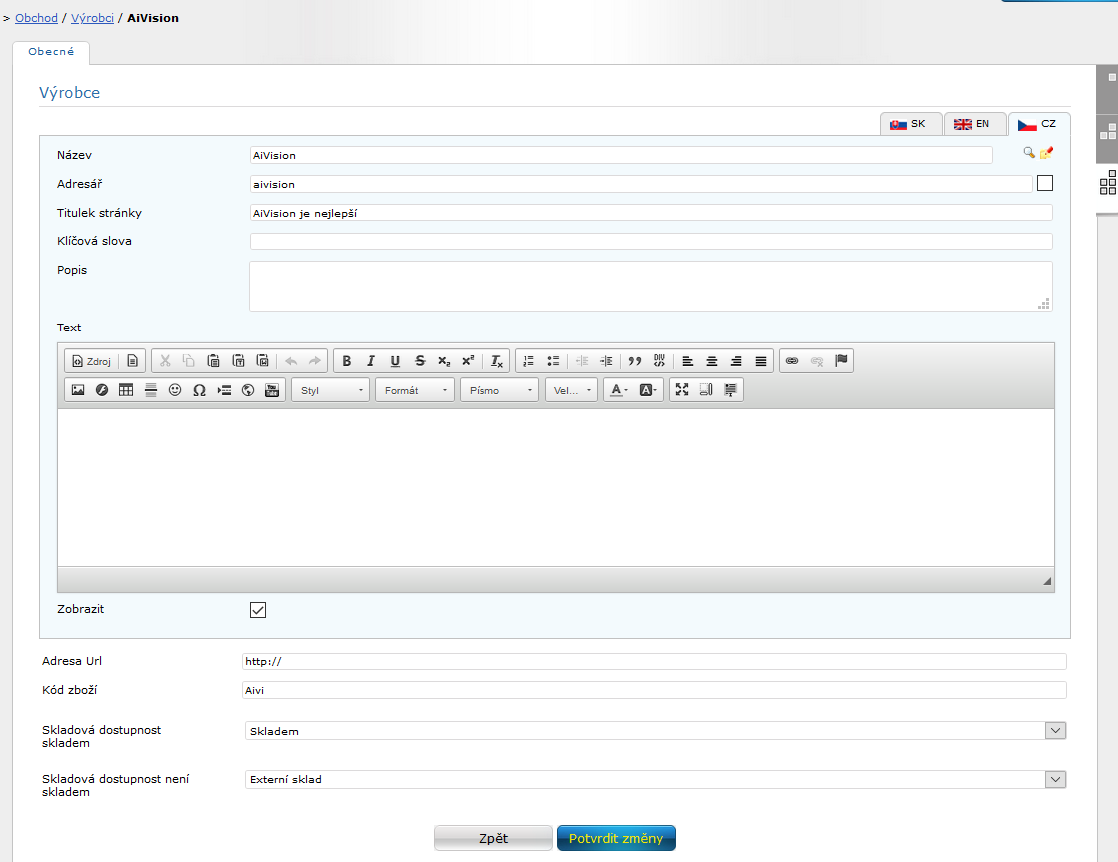Click the edit note icon next to Název
Image resolution: width=1118 pixels, height=862 pixels.
1046,153
